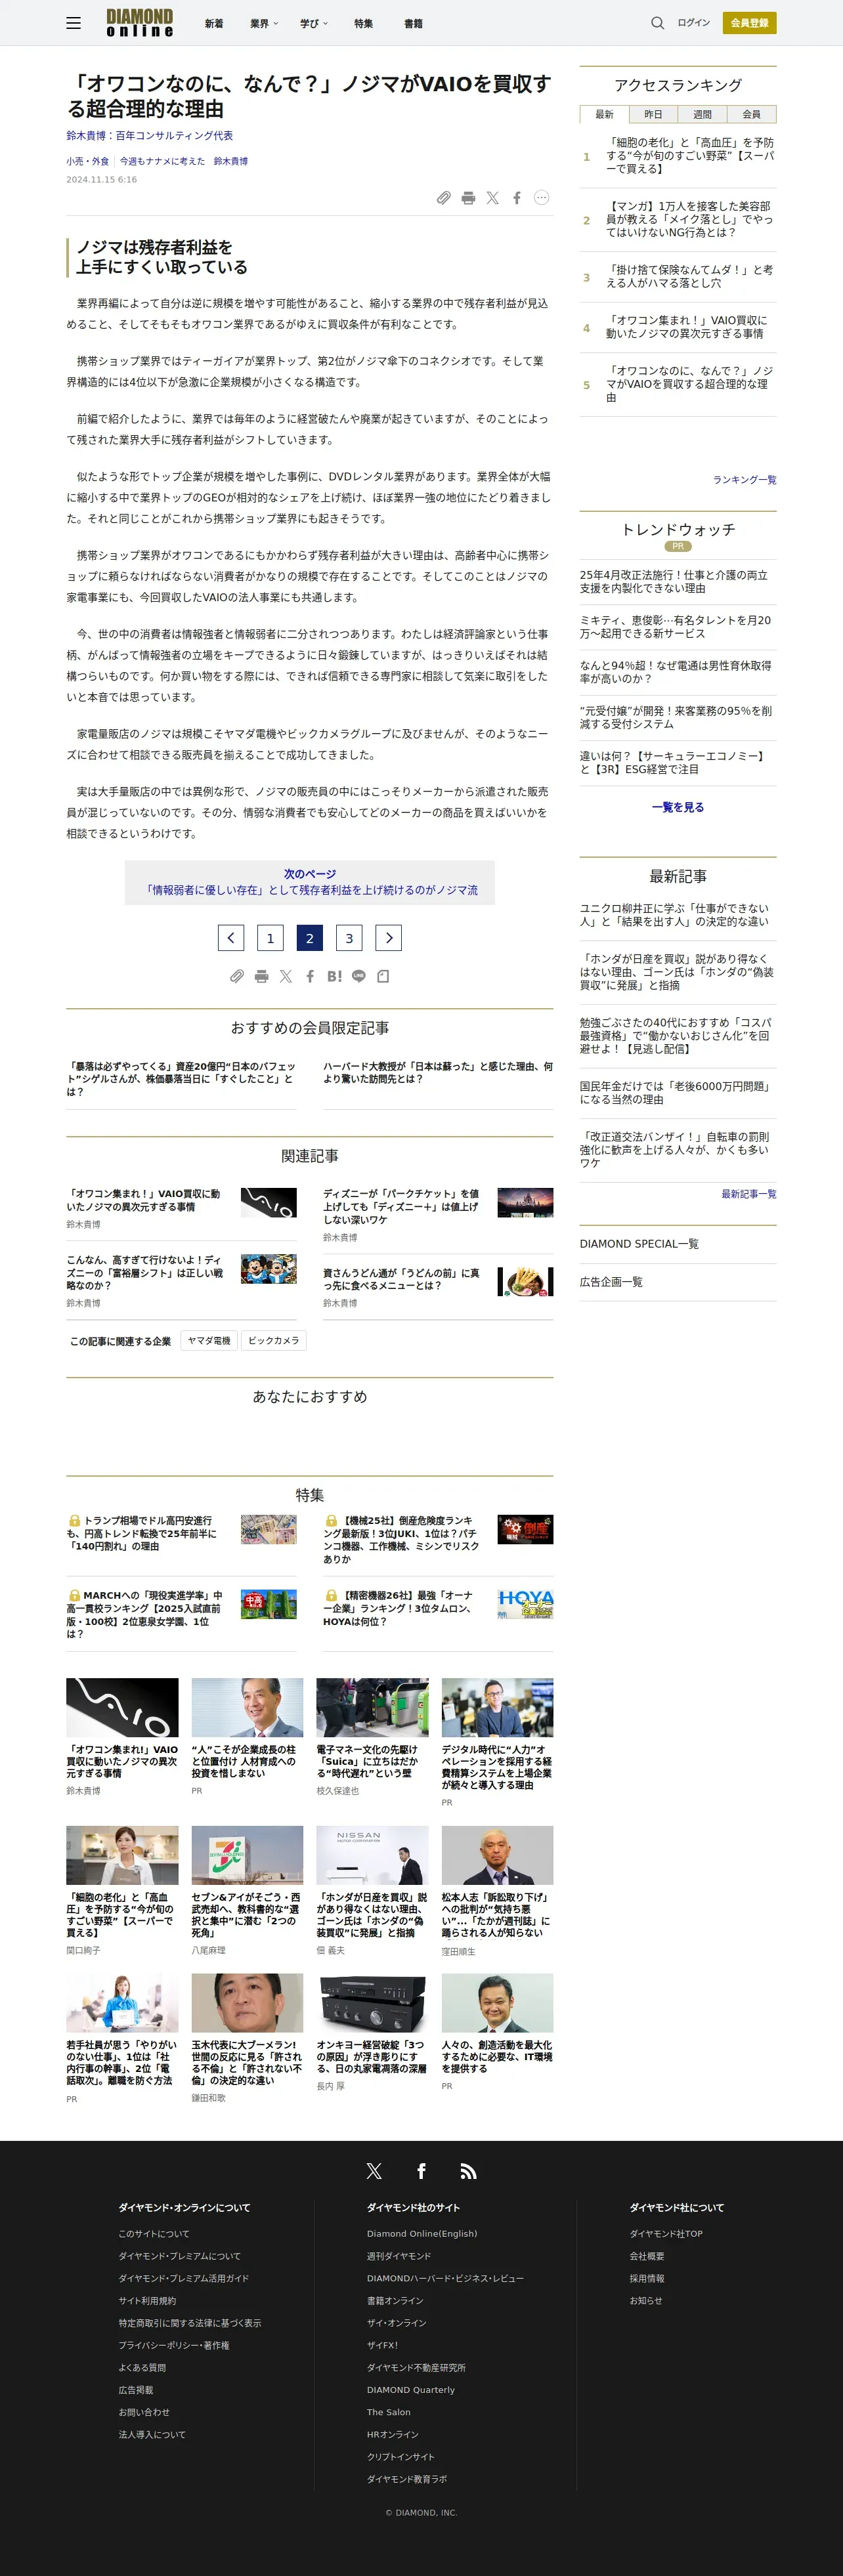
Task: Open 特集 in the header menu
Action: point(363,23)
